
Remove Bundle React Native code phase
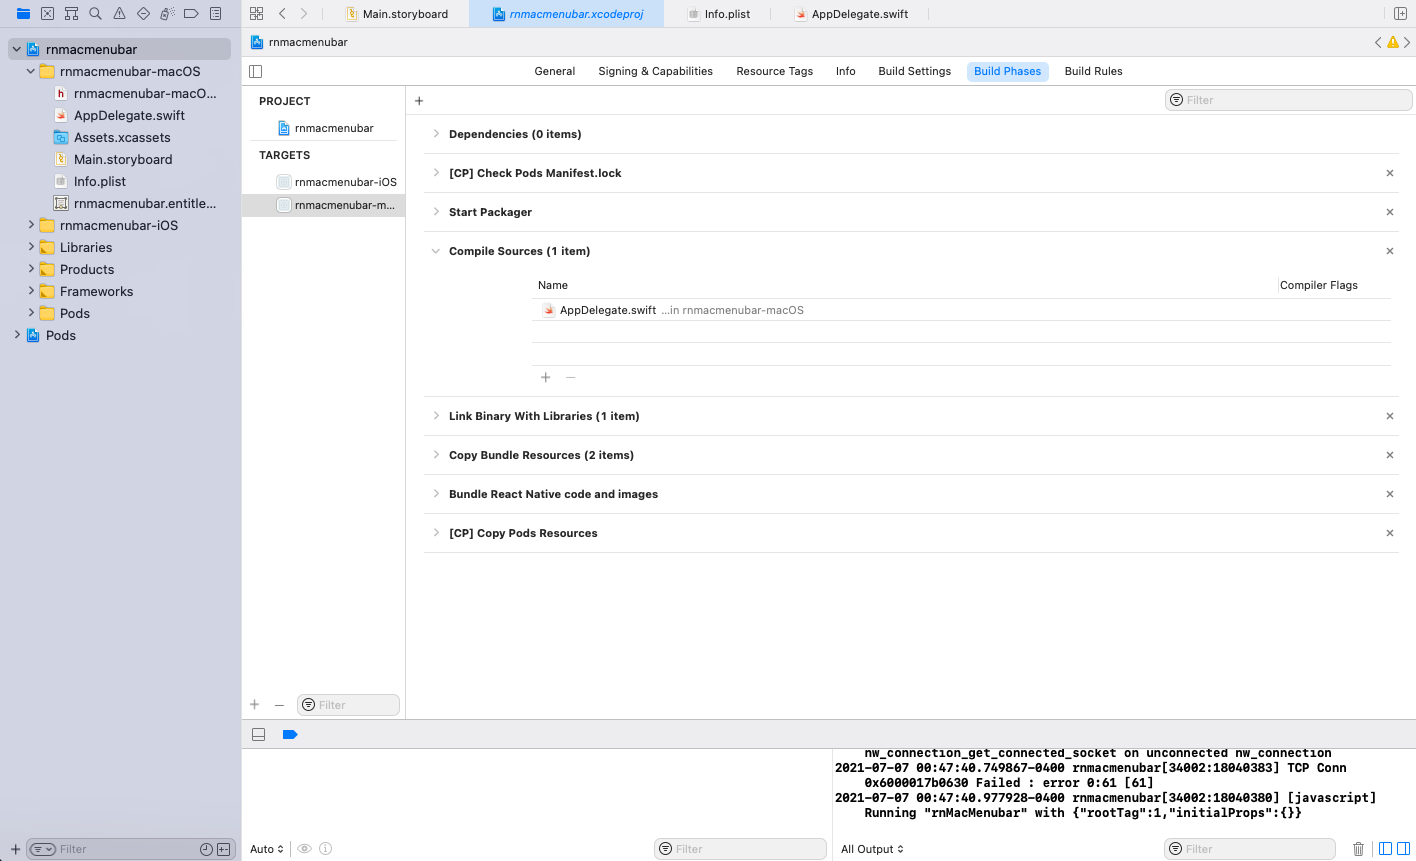[1390, 494]
